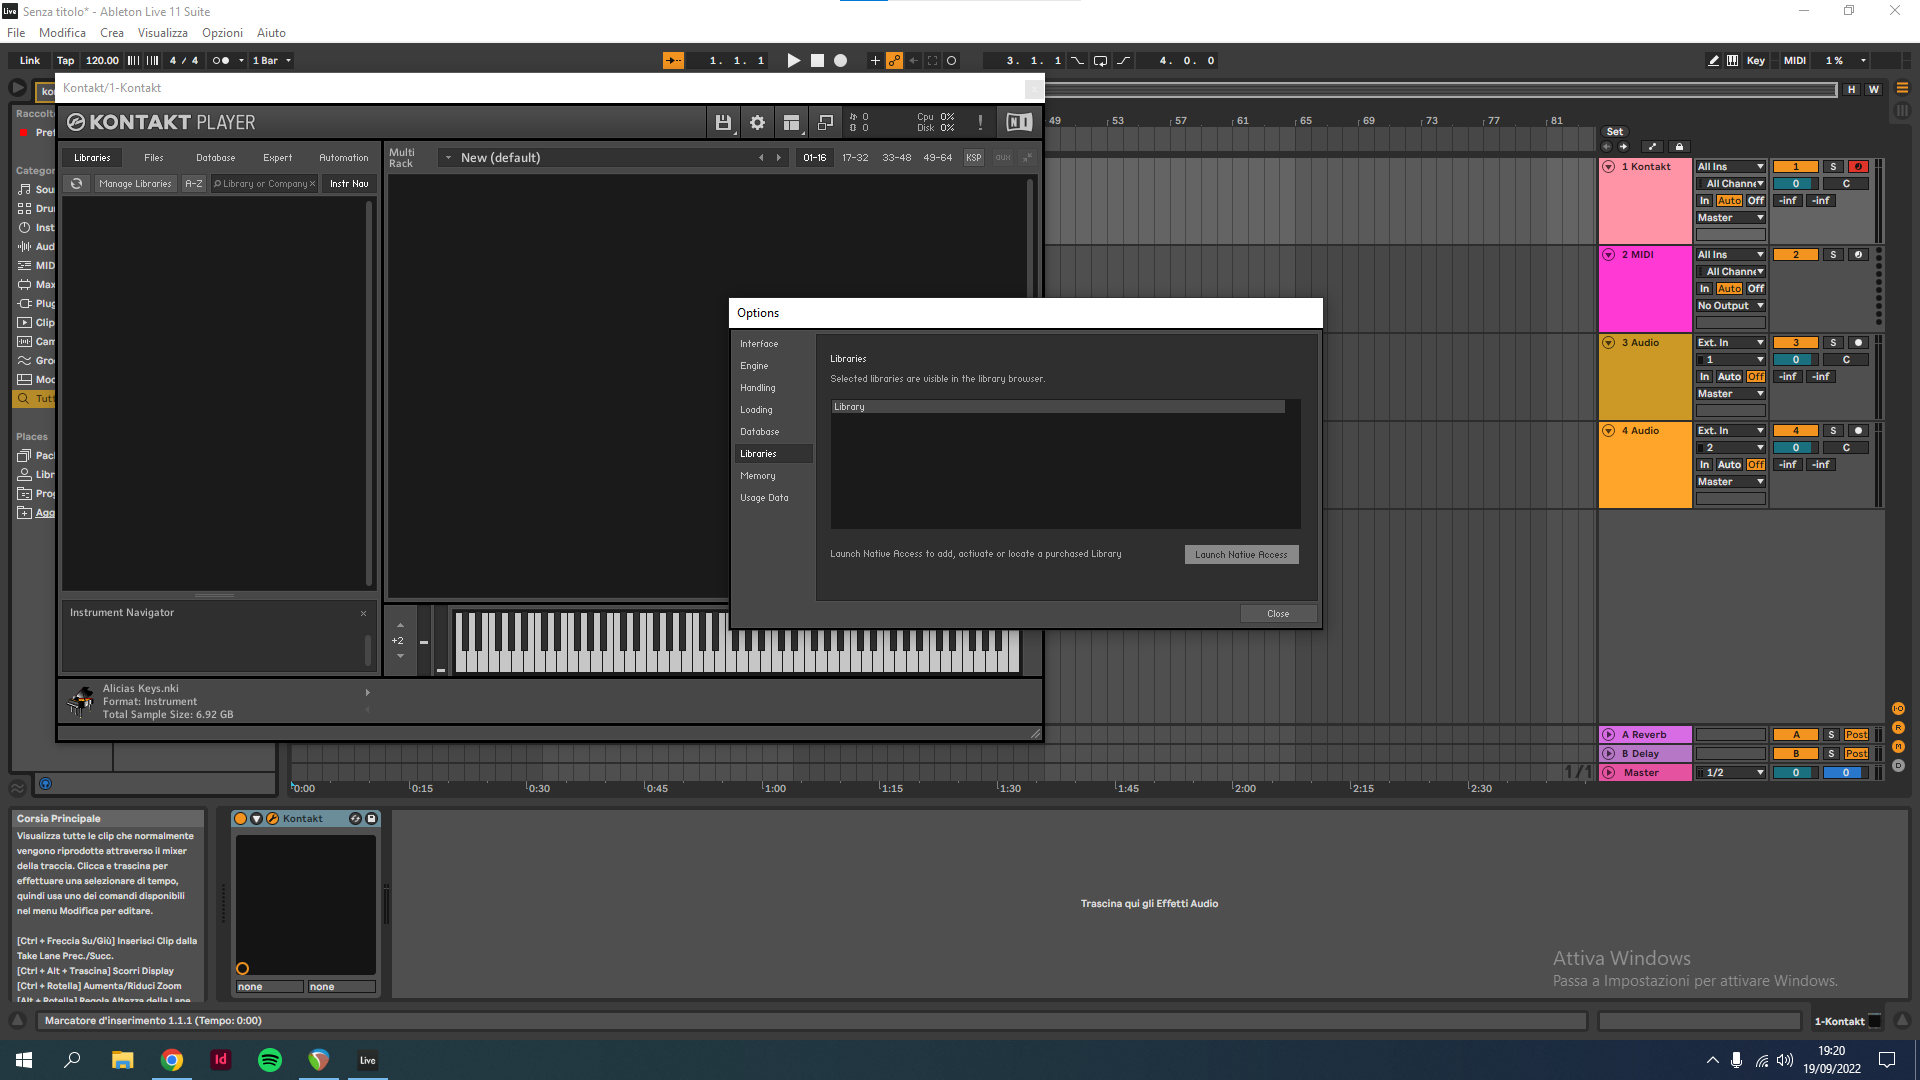Open Adobe InDesign from the taskbar
1920x1080 pixels.
point(221,1060)
